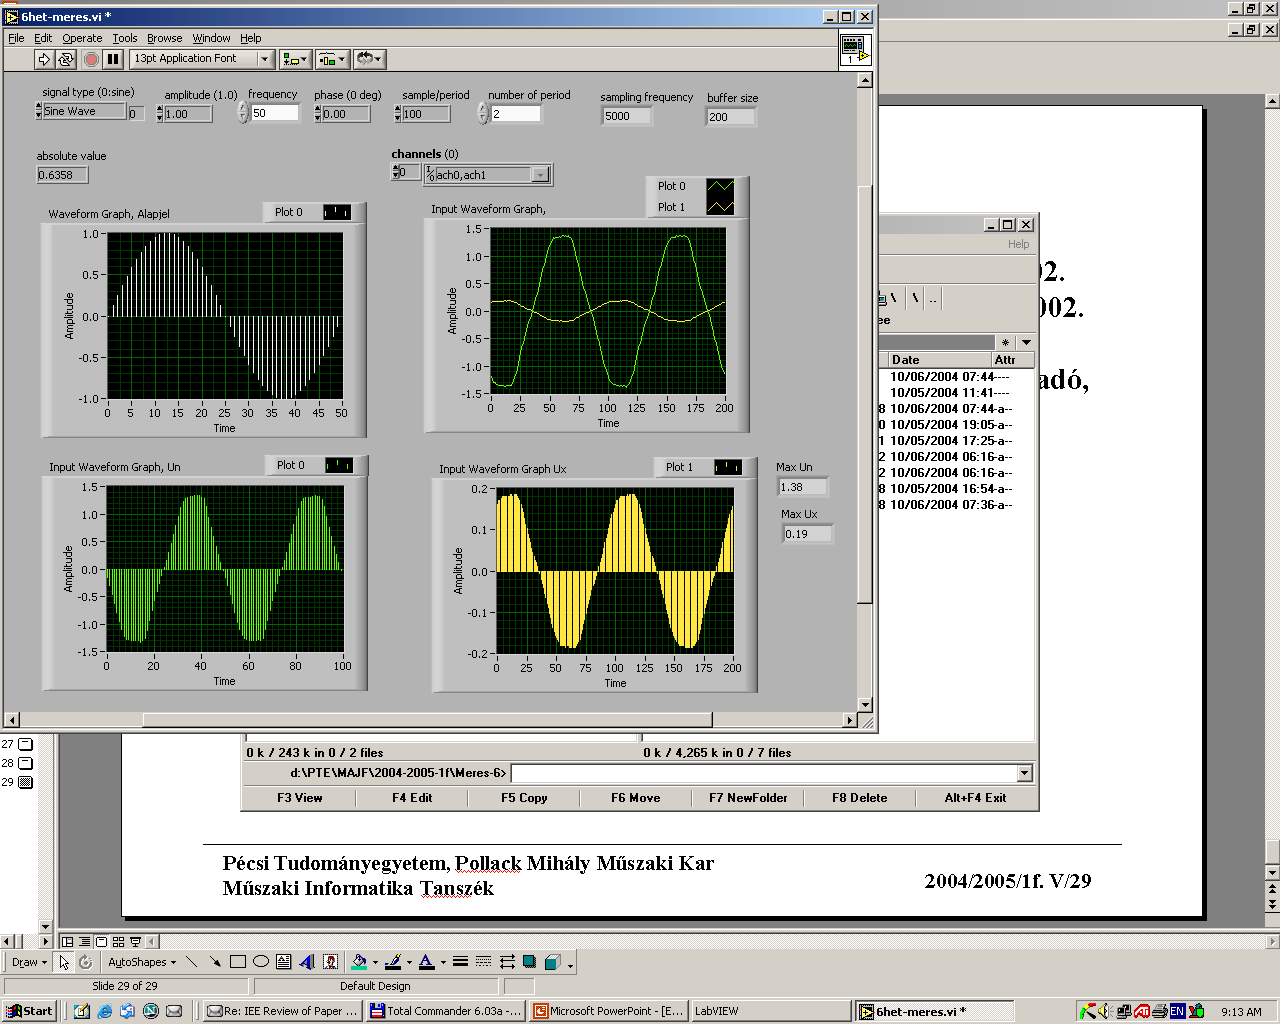Click Plot 1 legend of Ux graph
Screen dimensions: 1280x1024
click(x=728, y=467)
